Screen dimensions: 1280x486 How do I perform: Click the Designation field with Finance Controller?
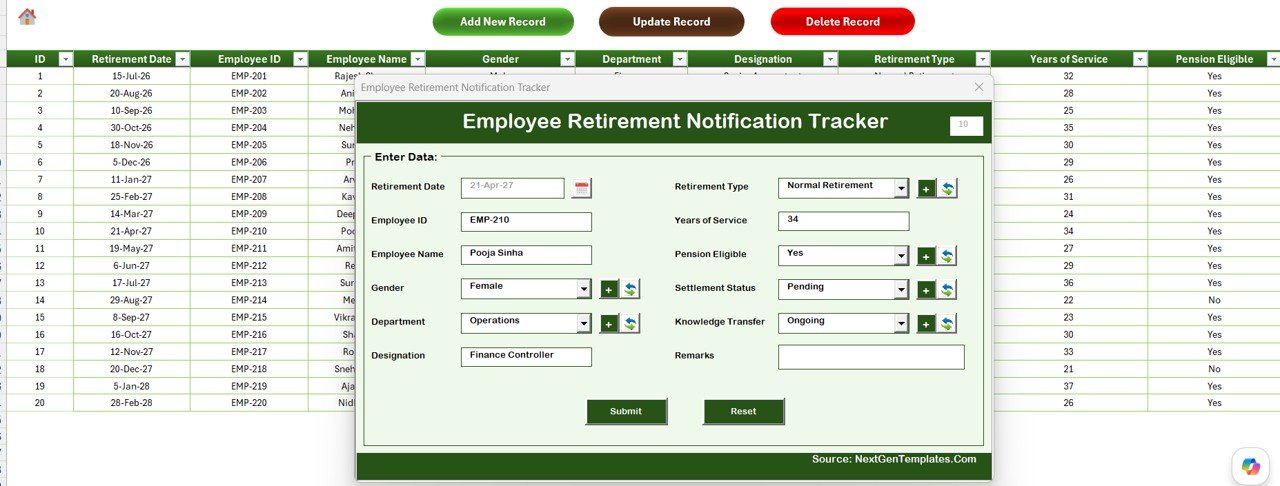[526, 357]
